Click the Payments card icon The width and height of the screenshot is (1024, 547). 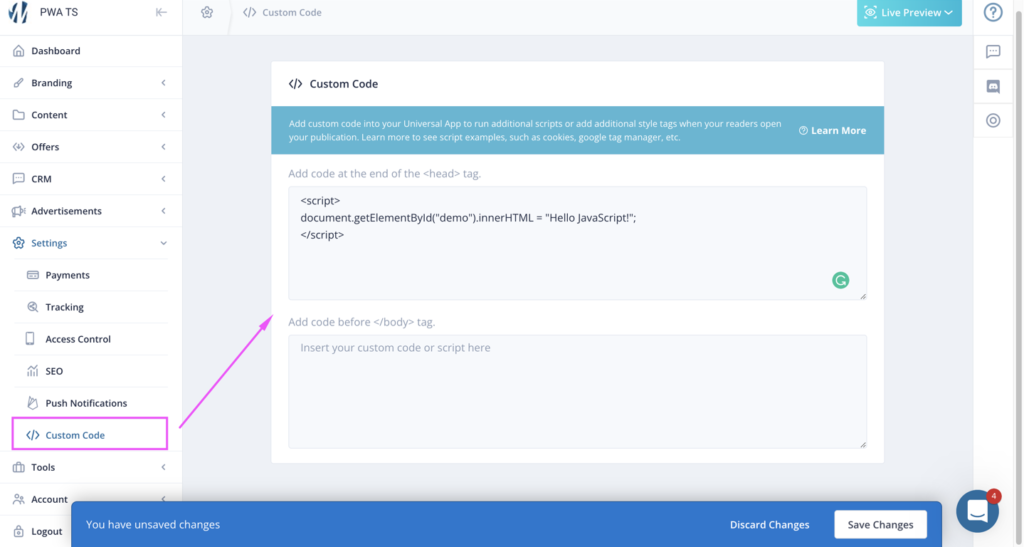(x=33, y=275)
